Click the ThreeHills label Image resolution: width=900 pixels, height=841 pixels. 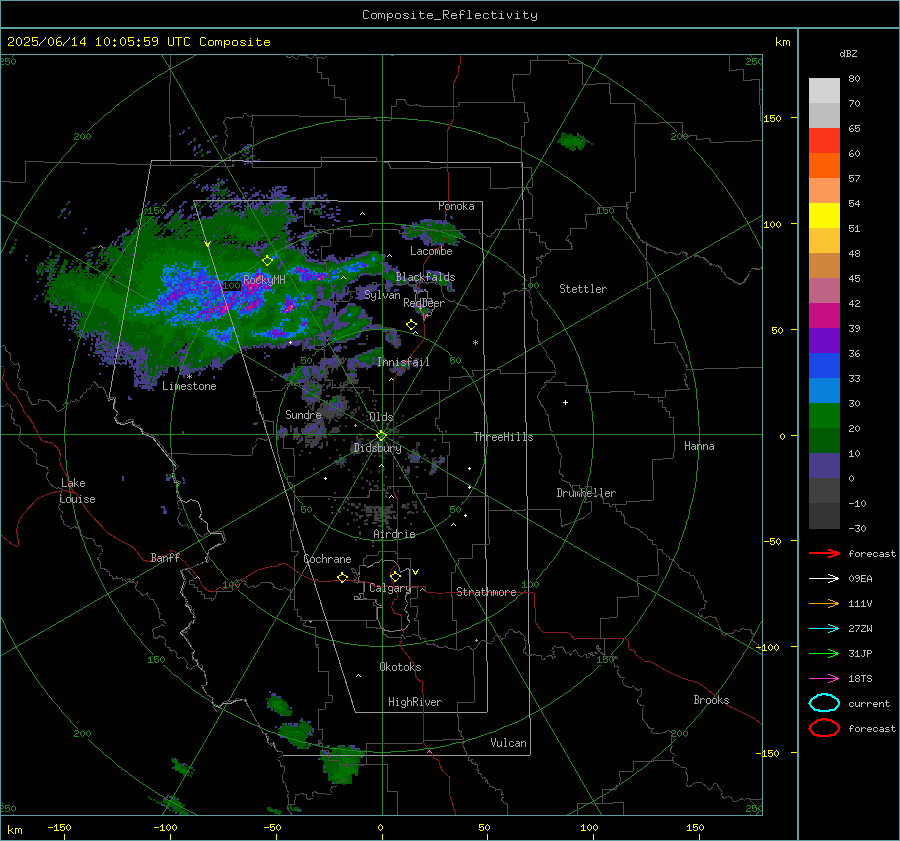(x=503, y=437)
